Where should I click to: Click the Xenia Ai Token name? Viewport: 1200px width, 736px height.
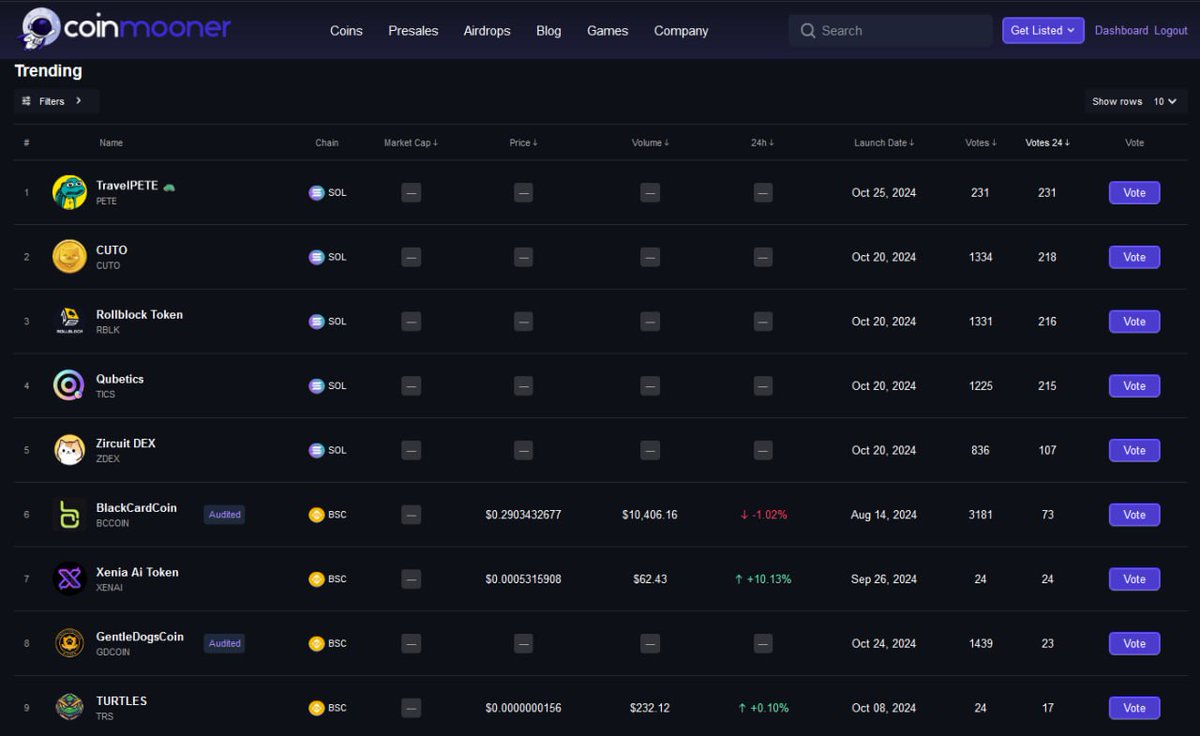point(137,573)
